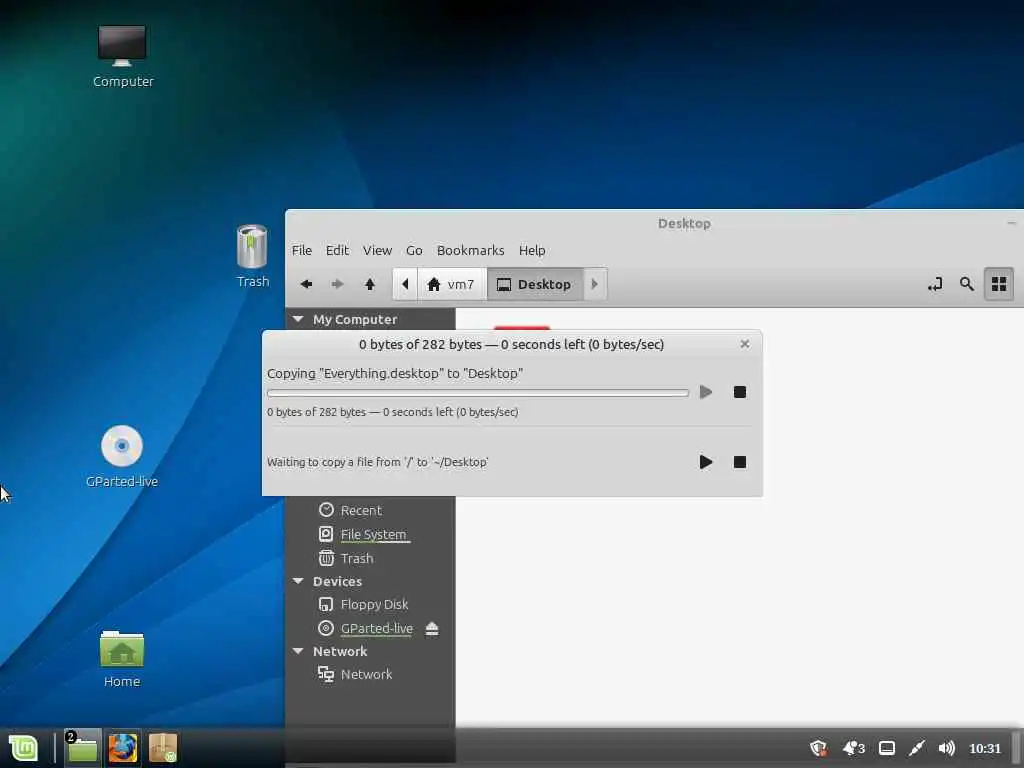Open Trash in the sidebar
This screenshot has width=1024, height=768.
(x=357, y=558)
